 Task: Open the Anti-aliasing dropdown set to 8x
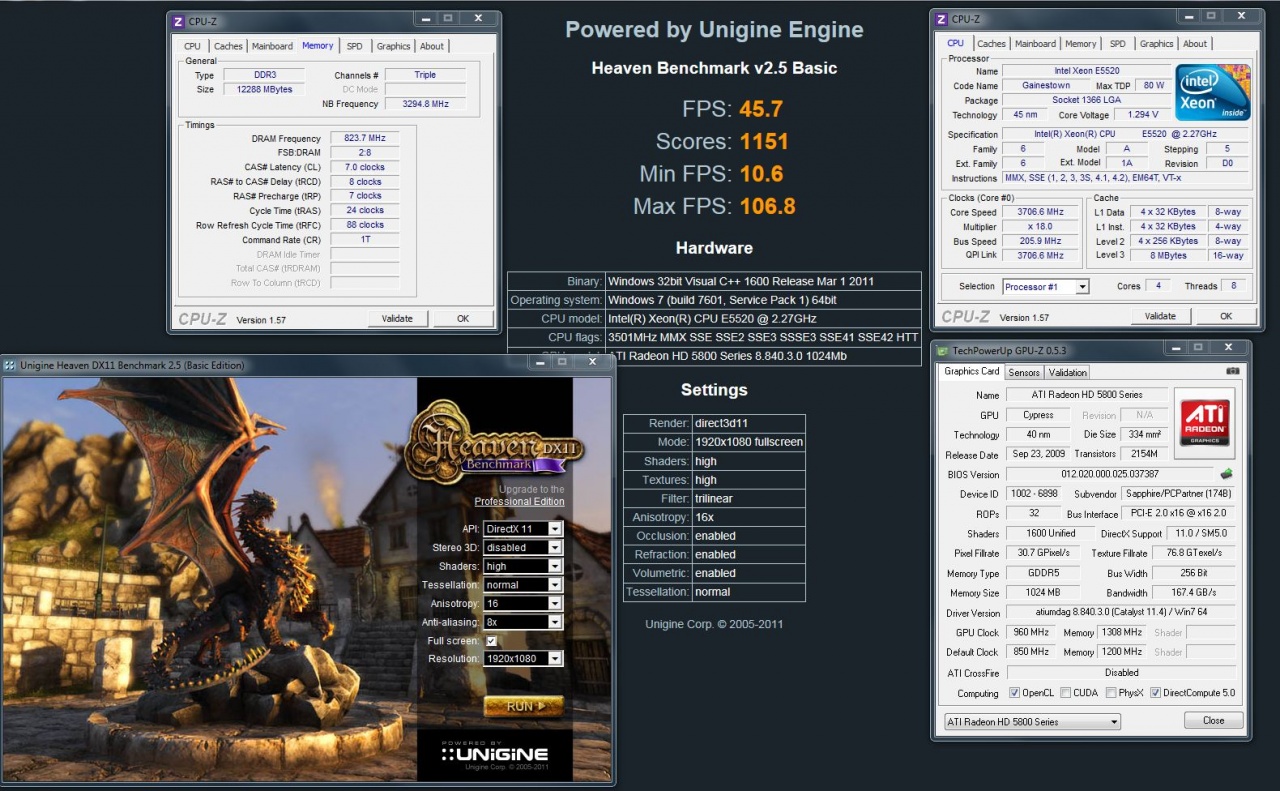522,622
